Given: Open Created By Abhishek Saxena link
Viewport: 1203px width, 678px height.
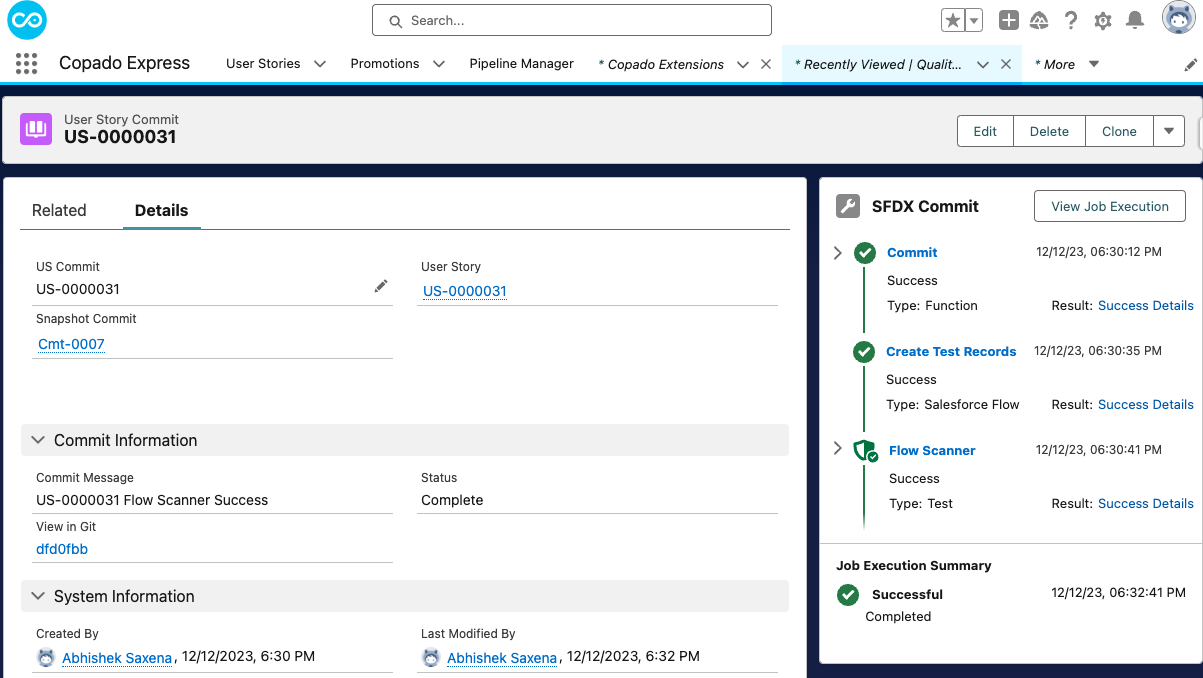Looking at the screenshot, I should point(117,658).
